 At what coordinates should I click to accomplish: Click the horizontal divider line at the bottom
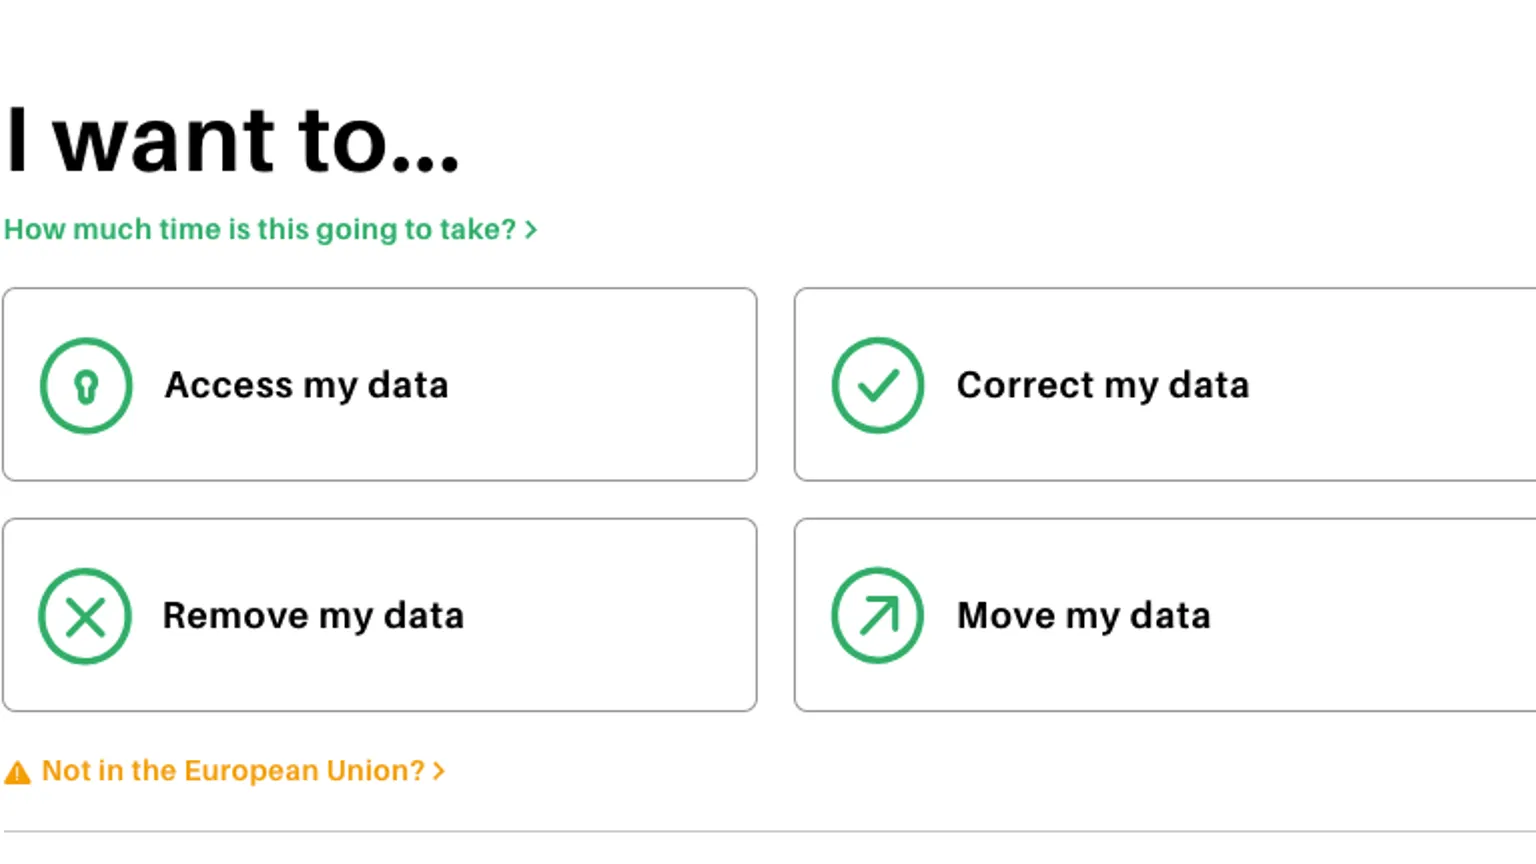(x=768, y=831)
